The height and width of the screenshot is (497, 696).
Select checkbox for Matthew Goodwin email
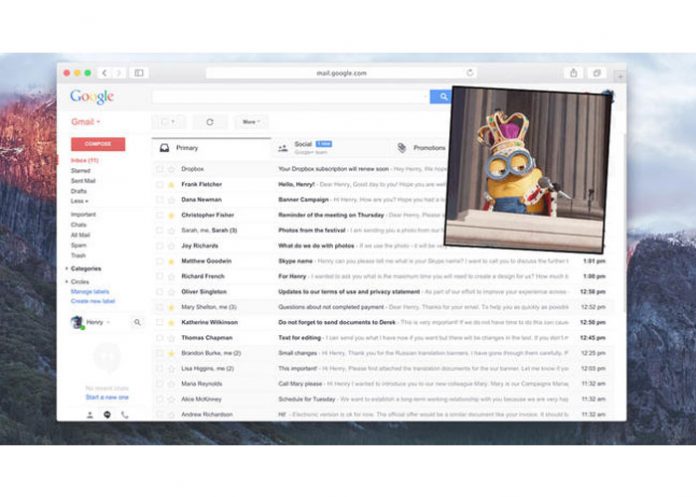[160, 261]
